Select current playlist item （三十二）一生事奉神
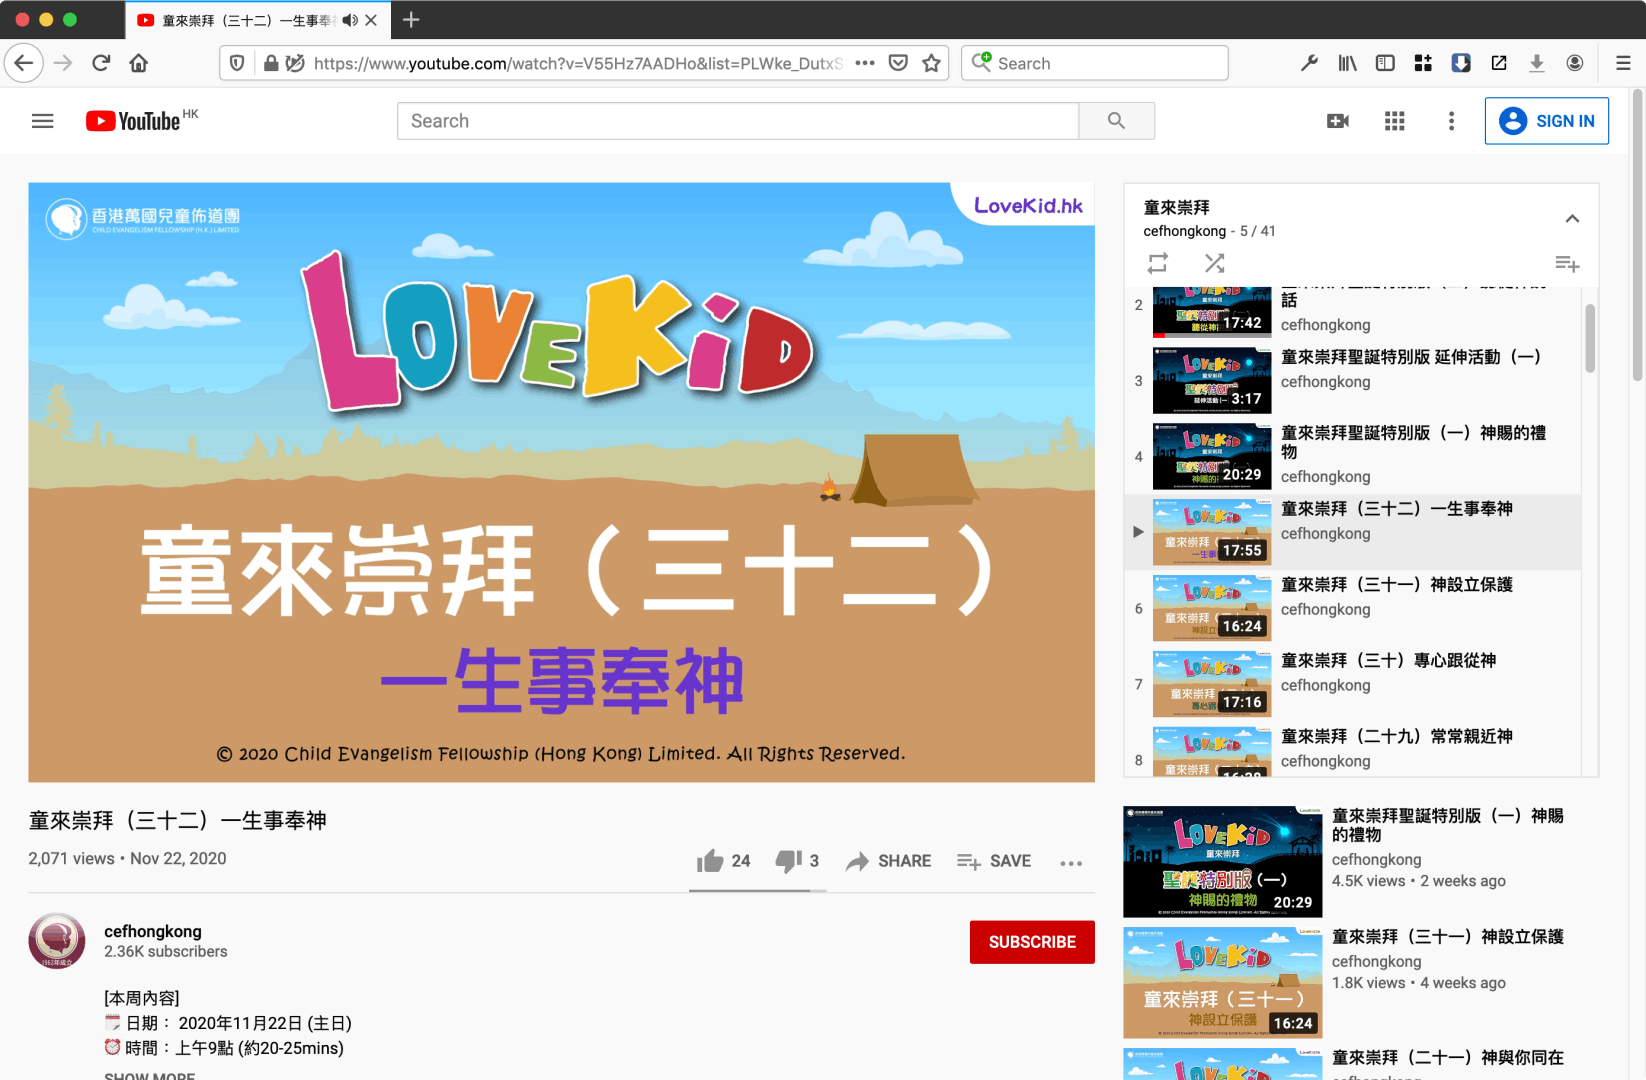 [1352, 533]
